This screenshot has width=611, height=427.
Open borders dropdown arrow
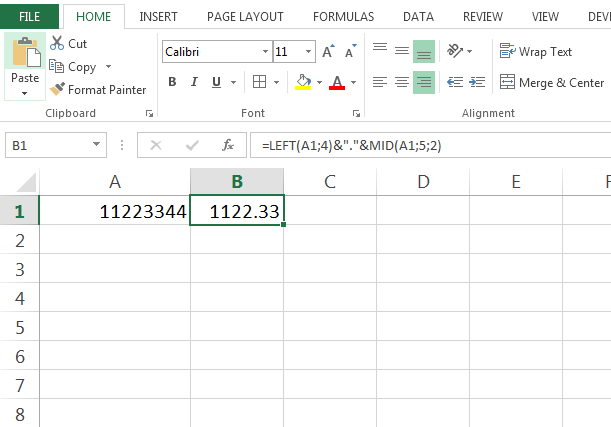(276, 82)
